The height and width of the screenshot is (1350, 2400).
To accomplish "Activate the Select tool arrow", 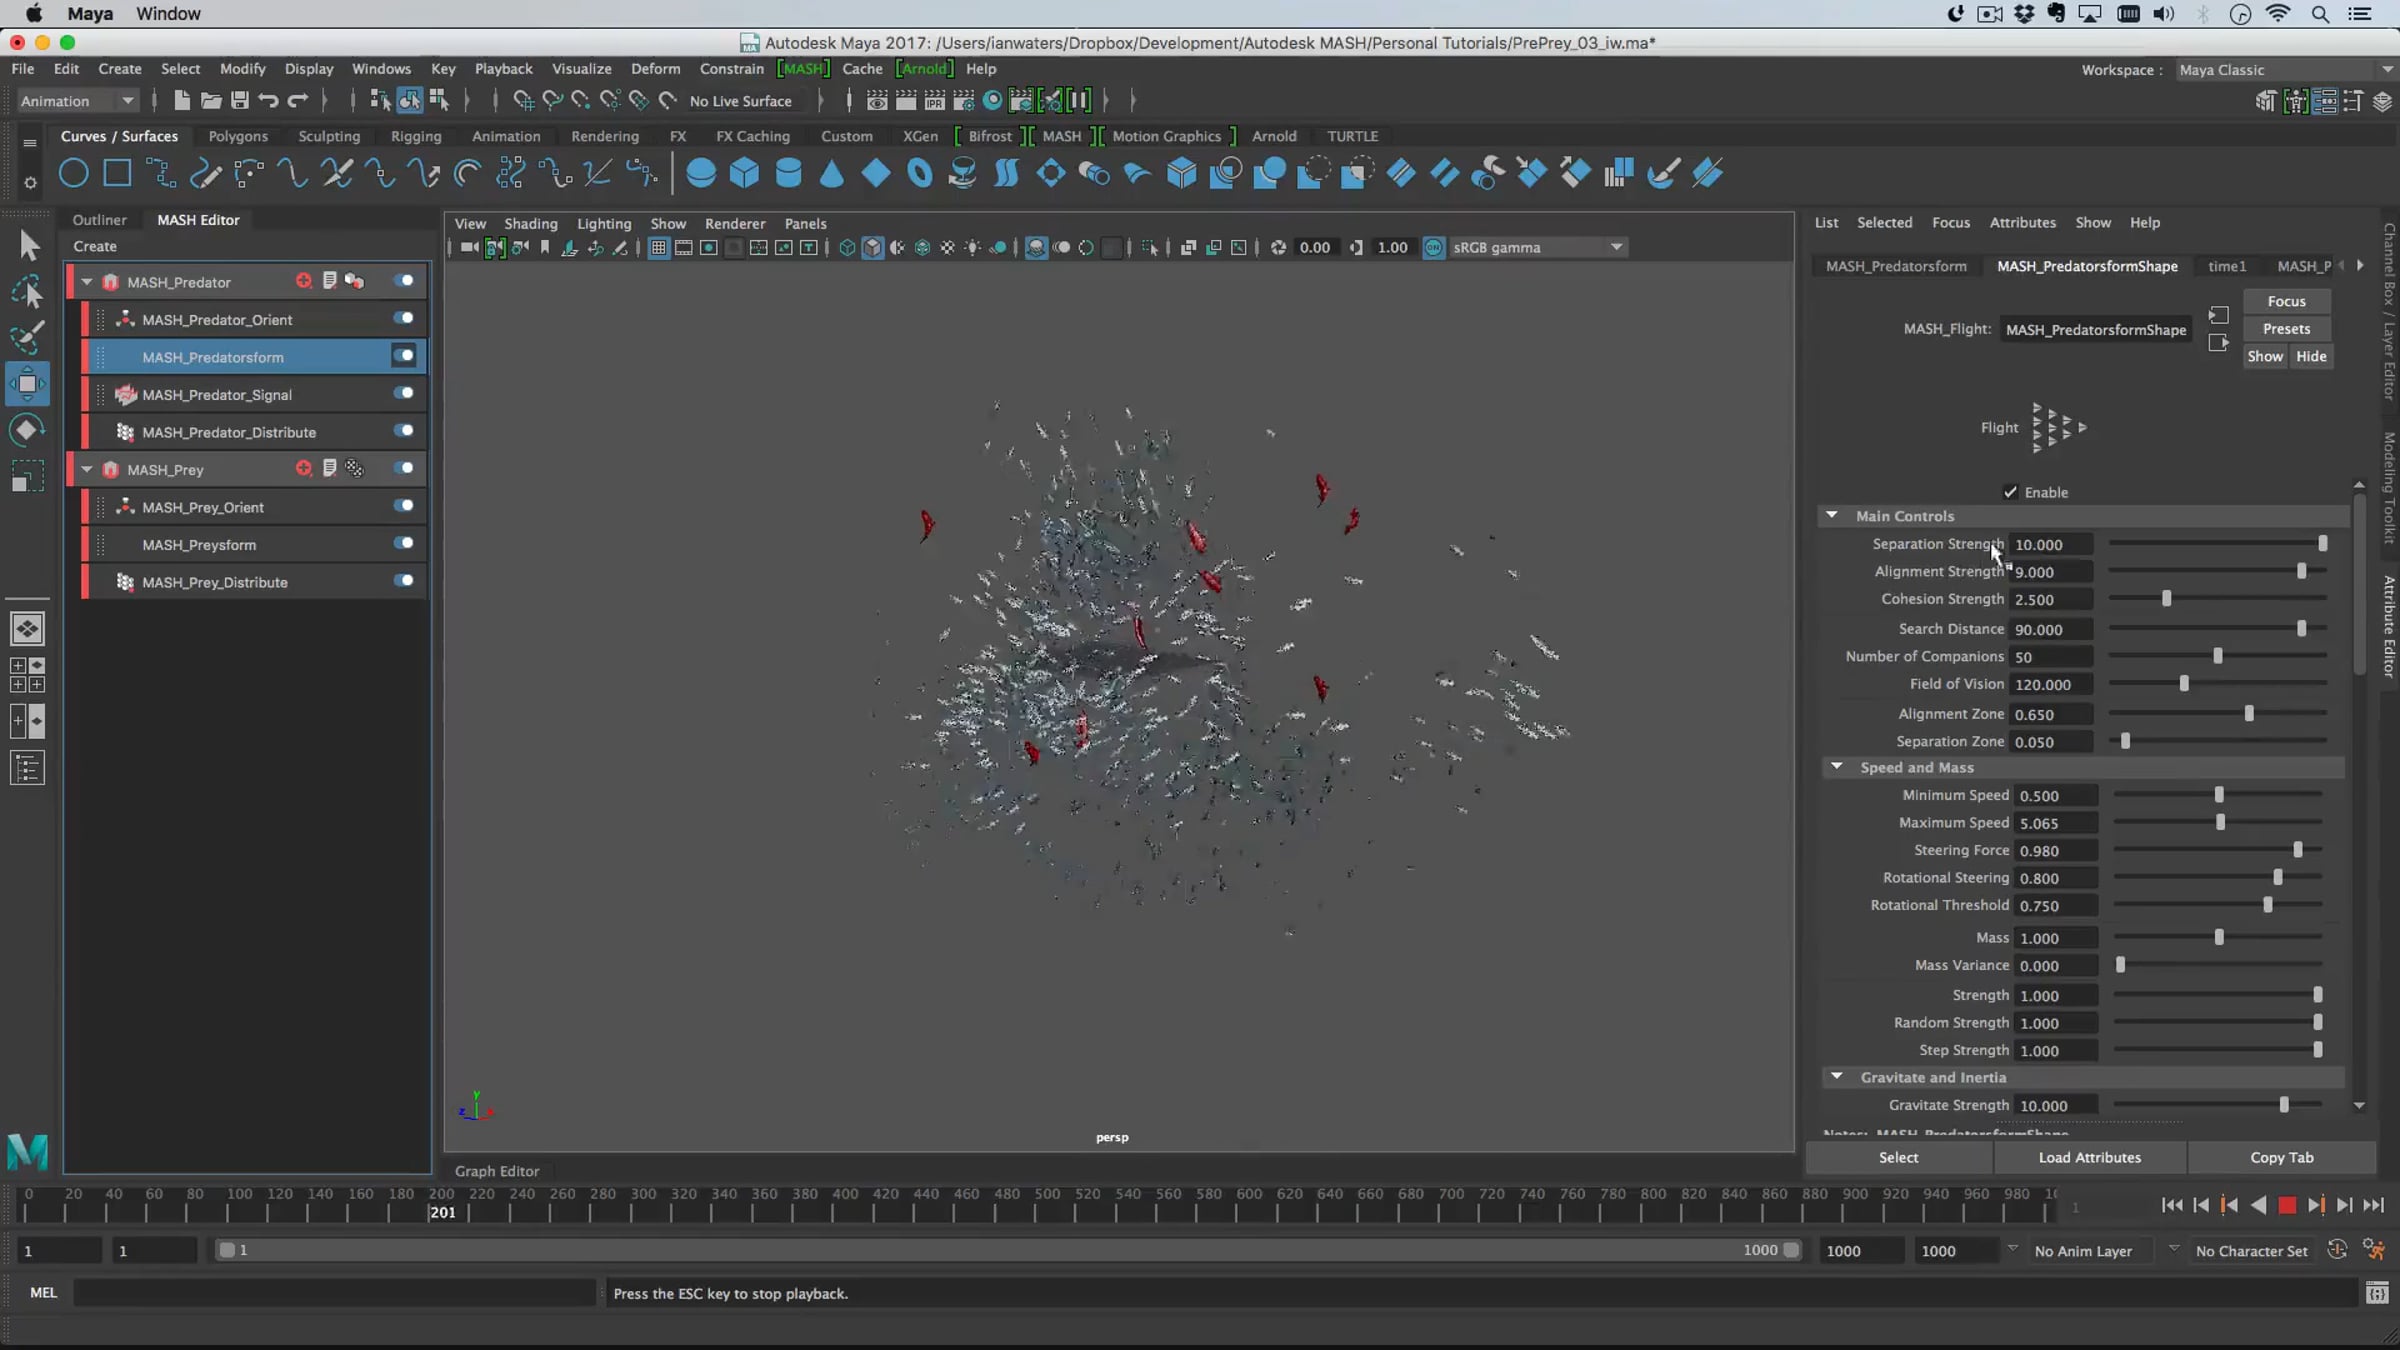I will click(28, 245).
